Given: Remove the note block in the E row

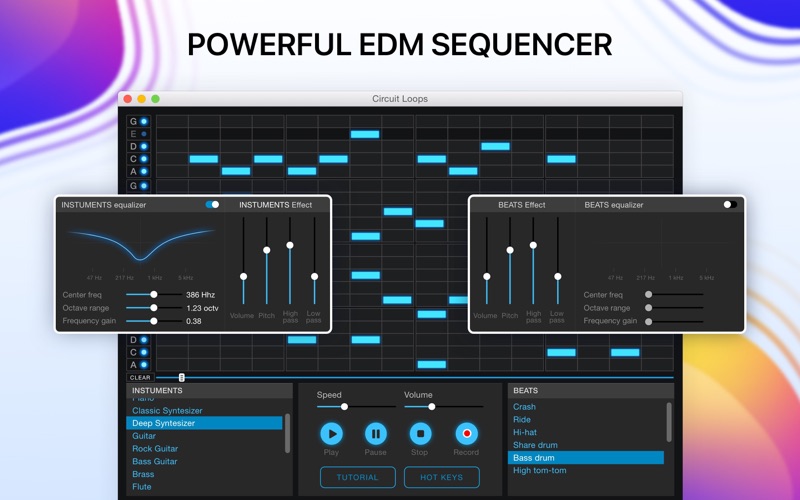Looking at the screenshot, I should click(365, 134).
